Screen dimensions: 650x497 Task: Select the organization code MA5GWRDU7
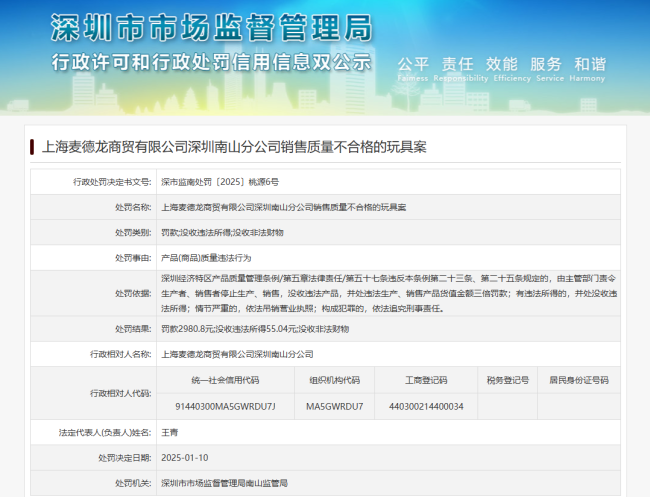335,407
